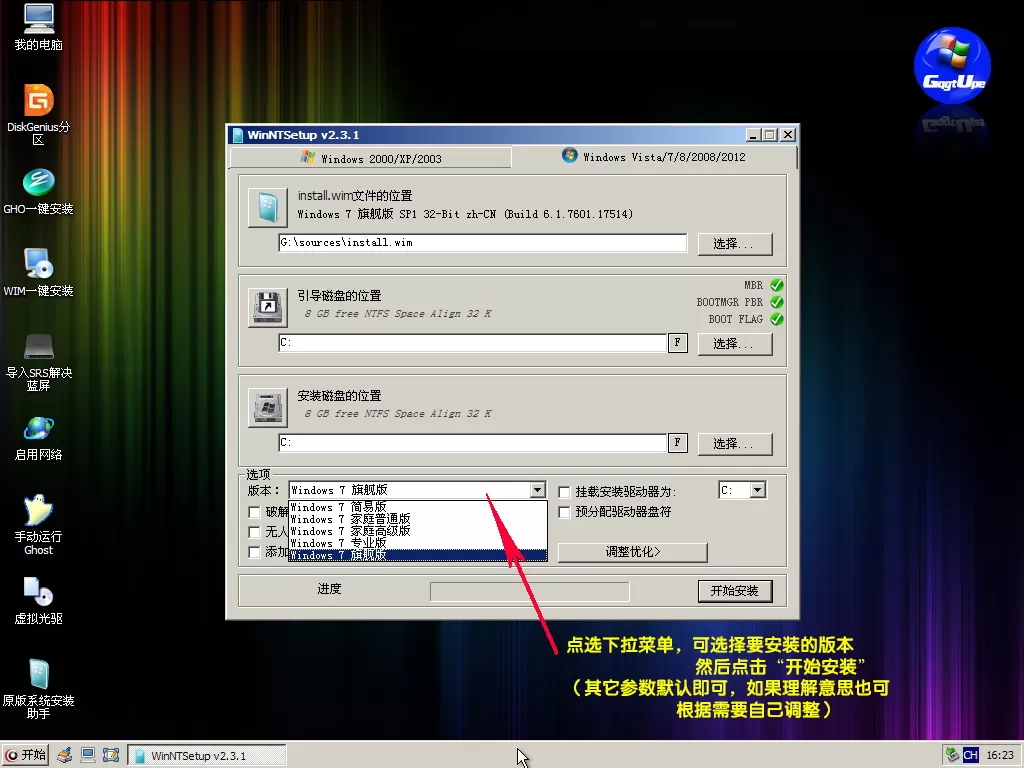Viewport: 1024px width, 768px height.
Task: Open the C: mount drive letter dropdown
Action: click(757, 490)
